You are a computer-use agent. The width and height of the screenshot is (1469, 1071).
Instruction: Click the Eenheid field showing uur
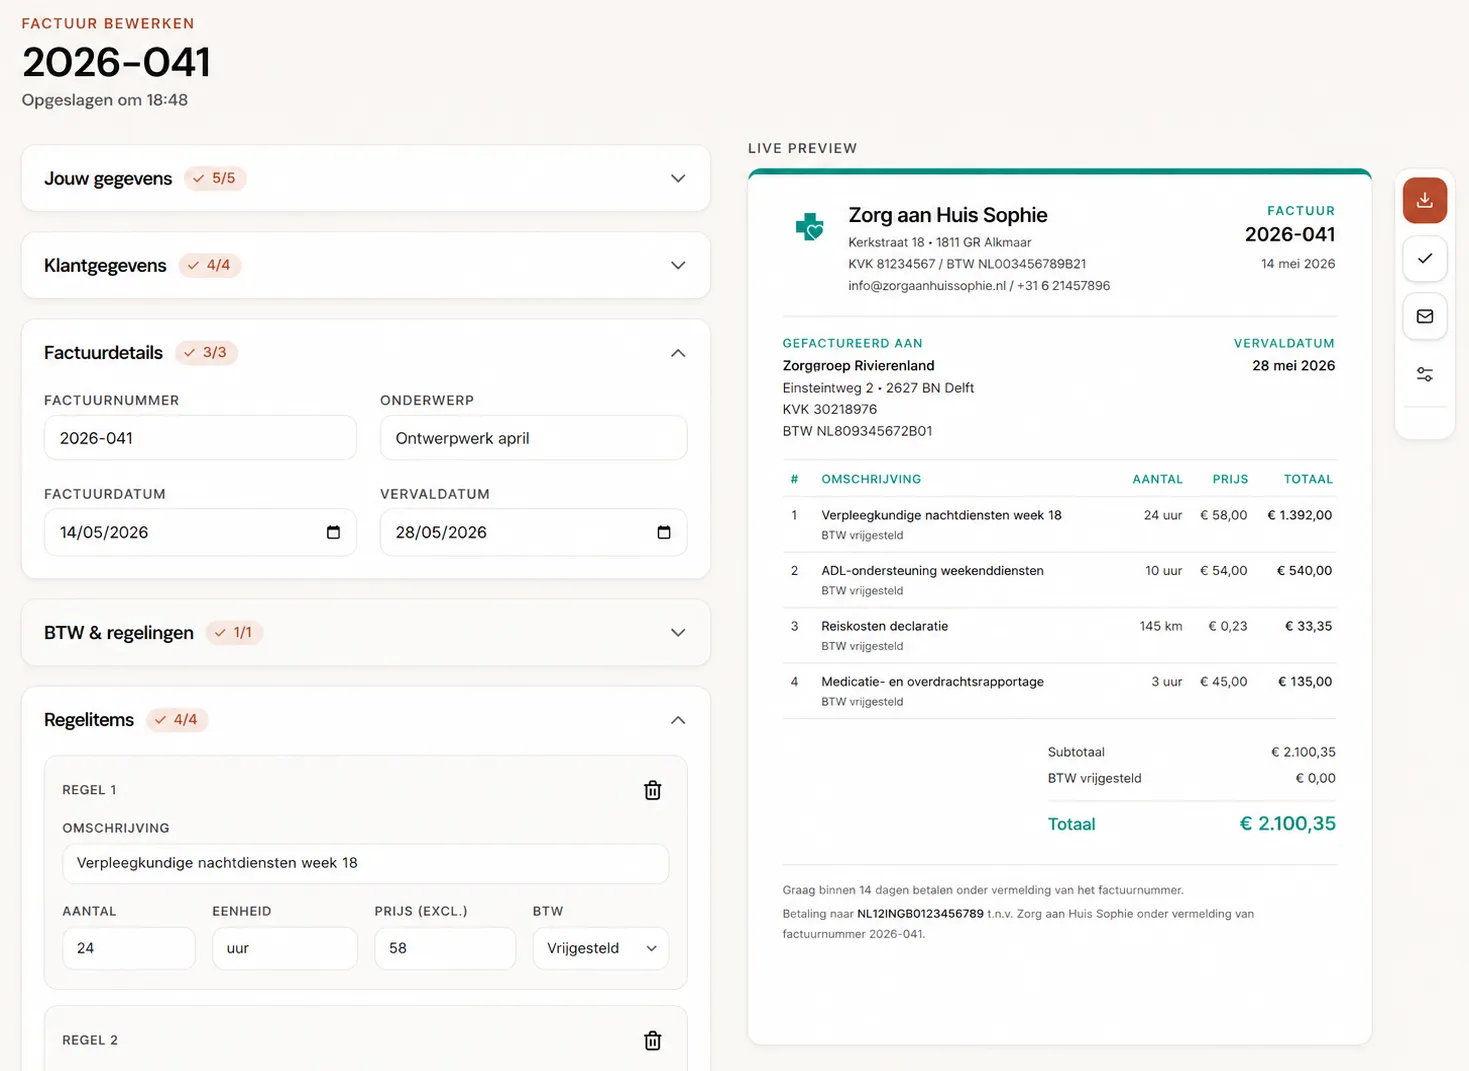pos(285,948)
